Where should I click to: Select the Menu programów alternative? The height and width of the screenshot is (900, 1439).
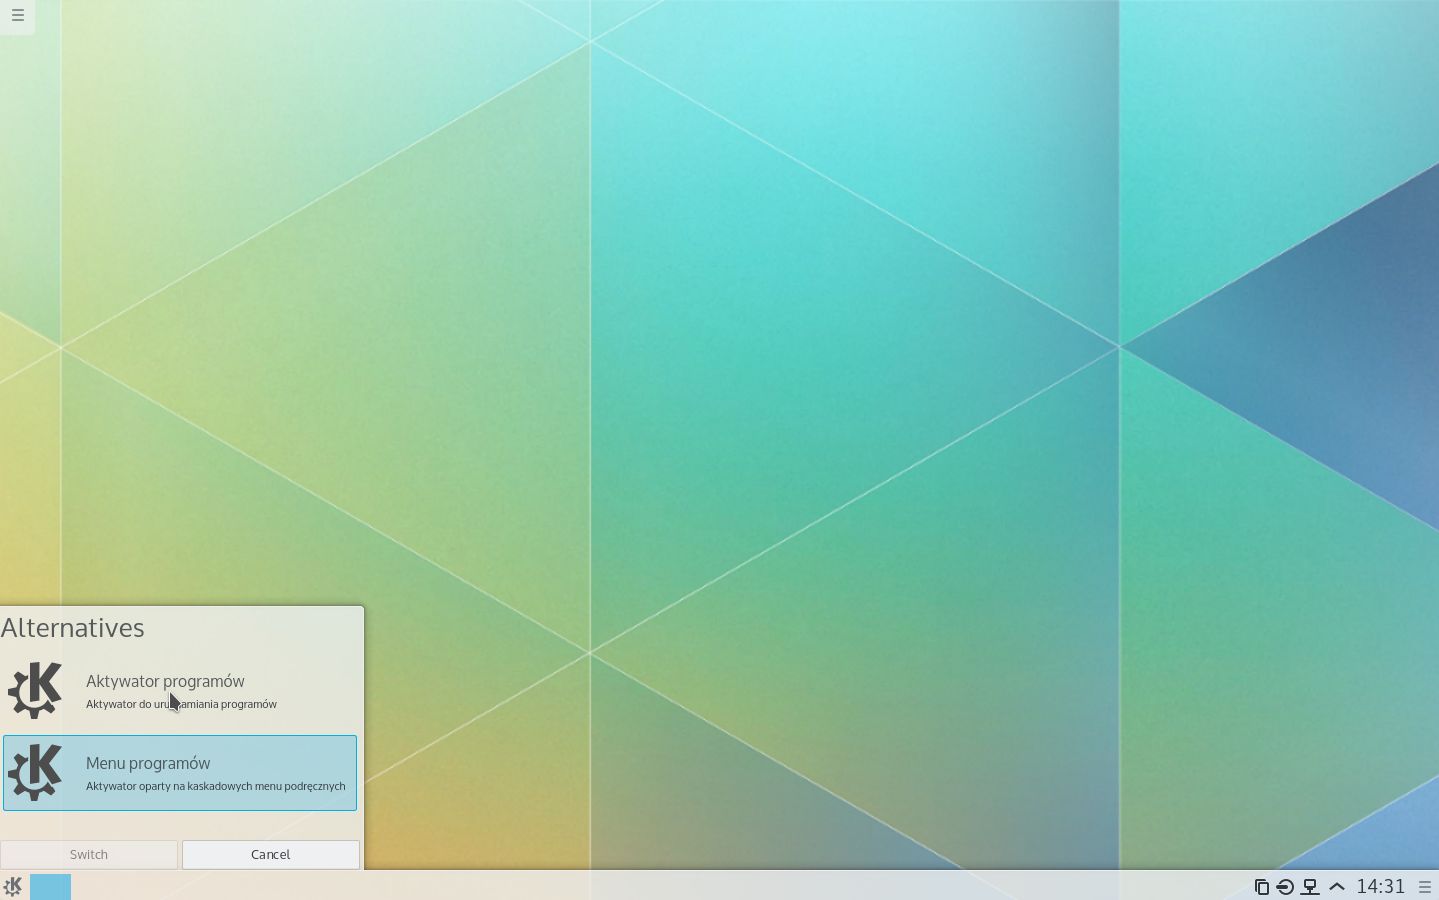pos(180,773)
